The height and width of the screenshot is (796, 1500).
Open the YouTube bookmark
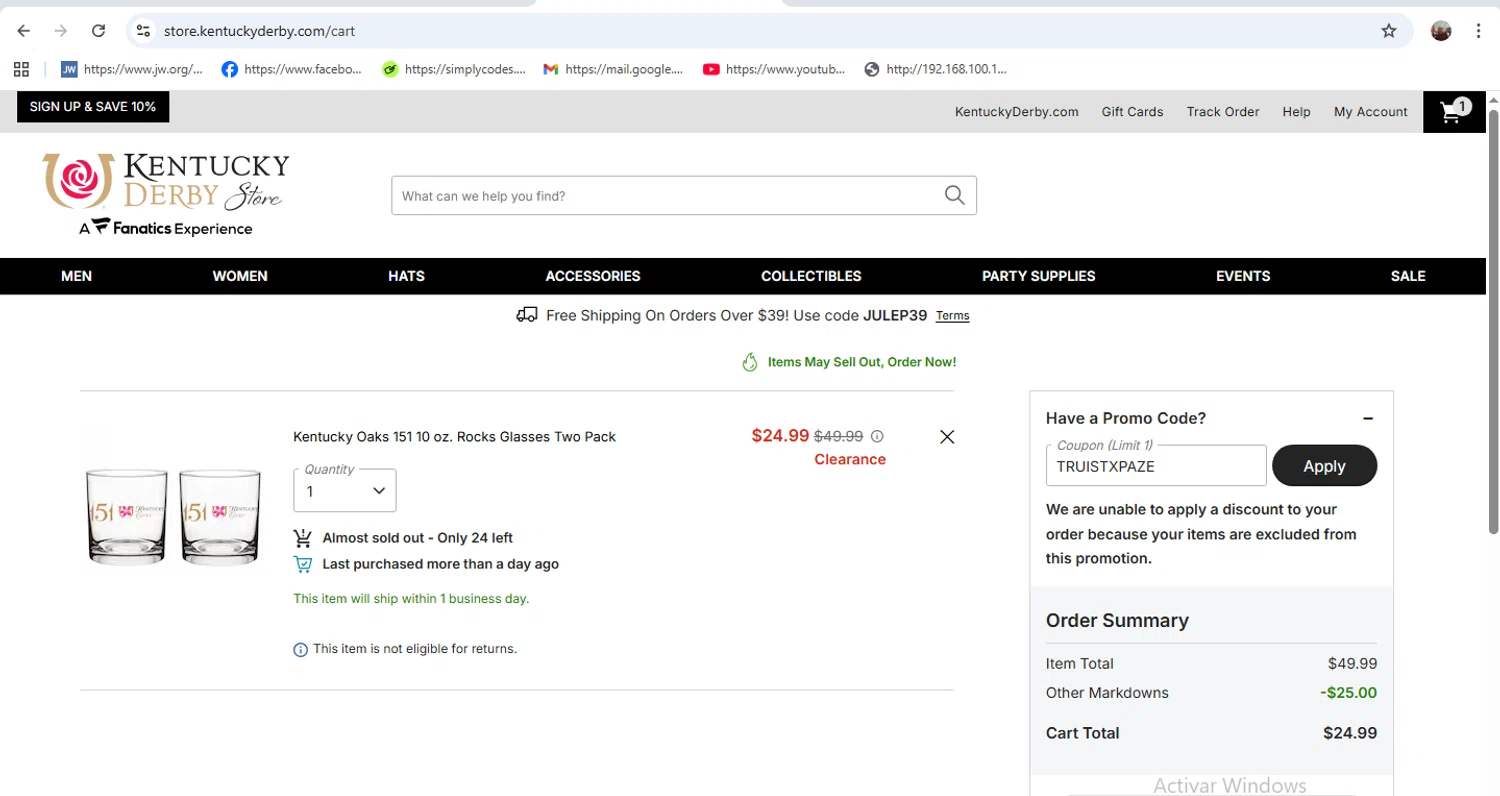pos(774,69)
